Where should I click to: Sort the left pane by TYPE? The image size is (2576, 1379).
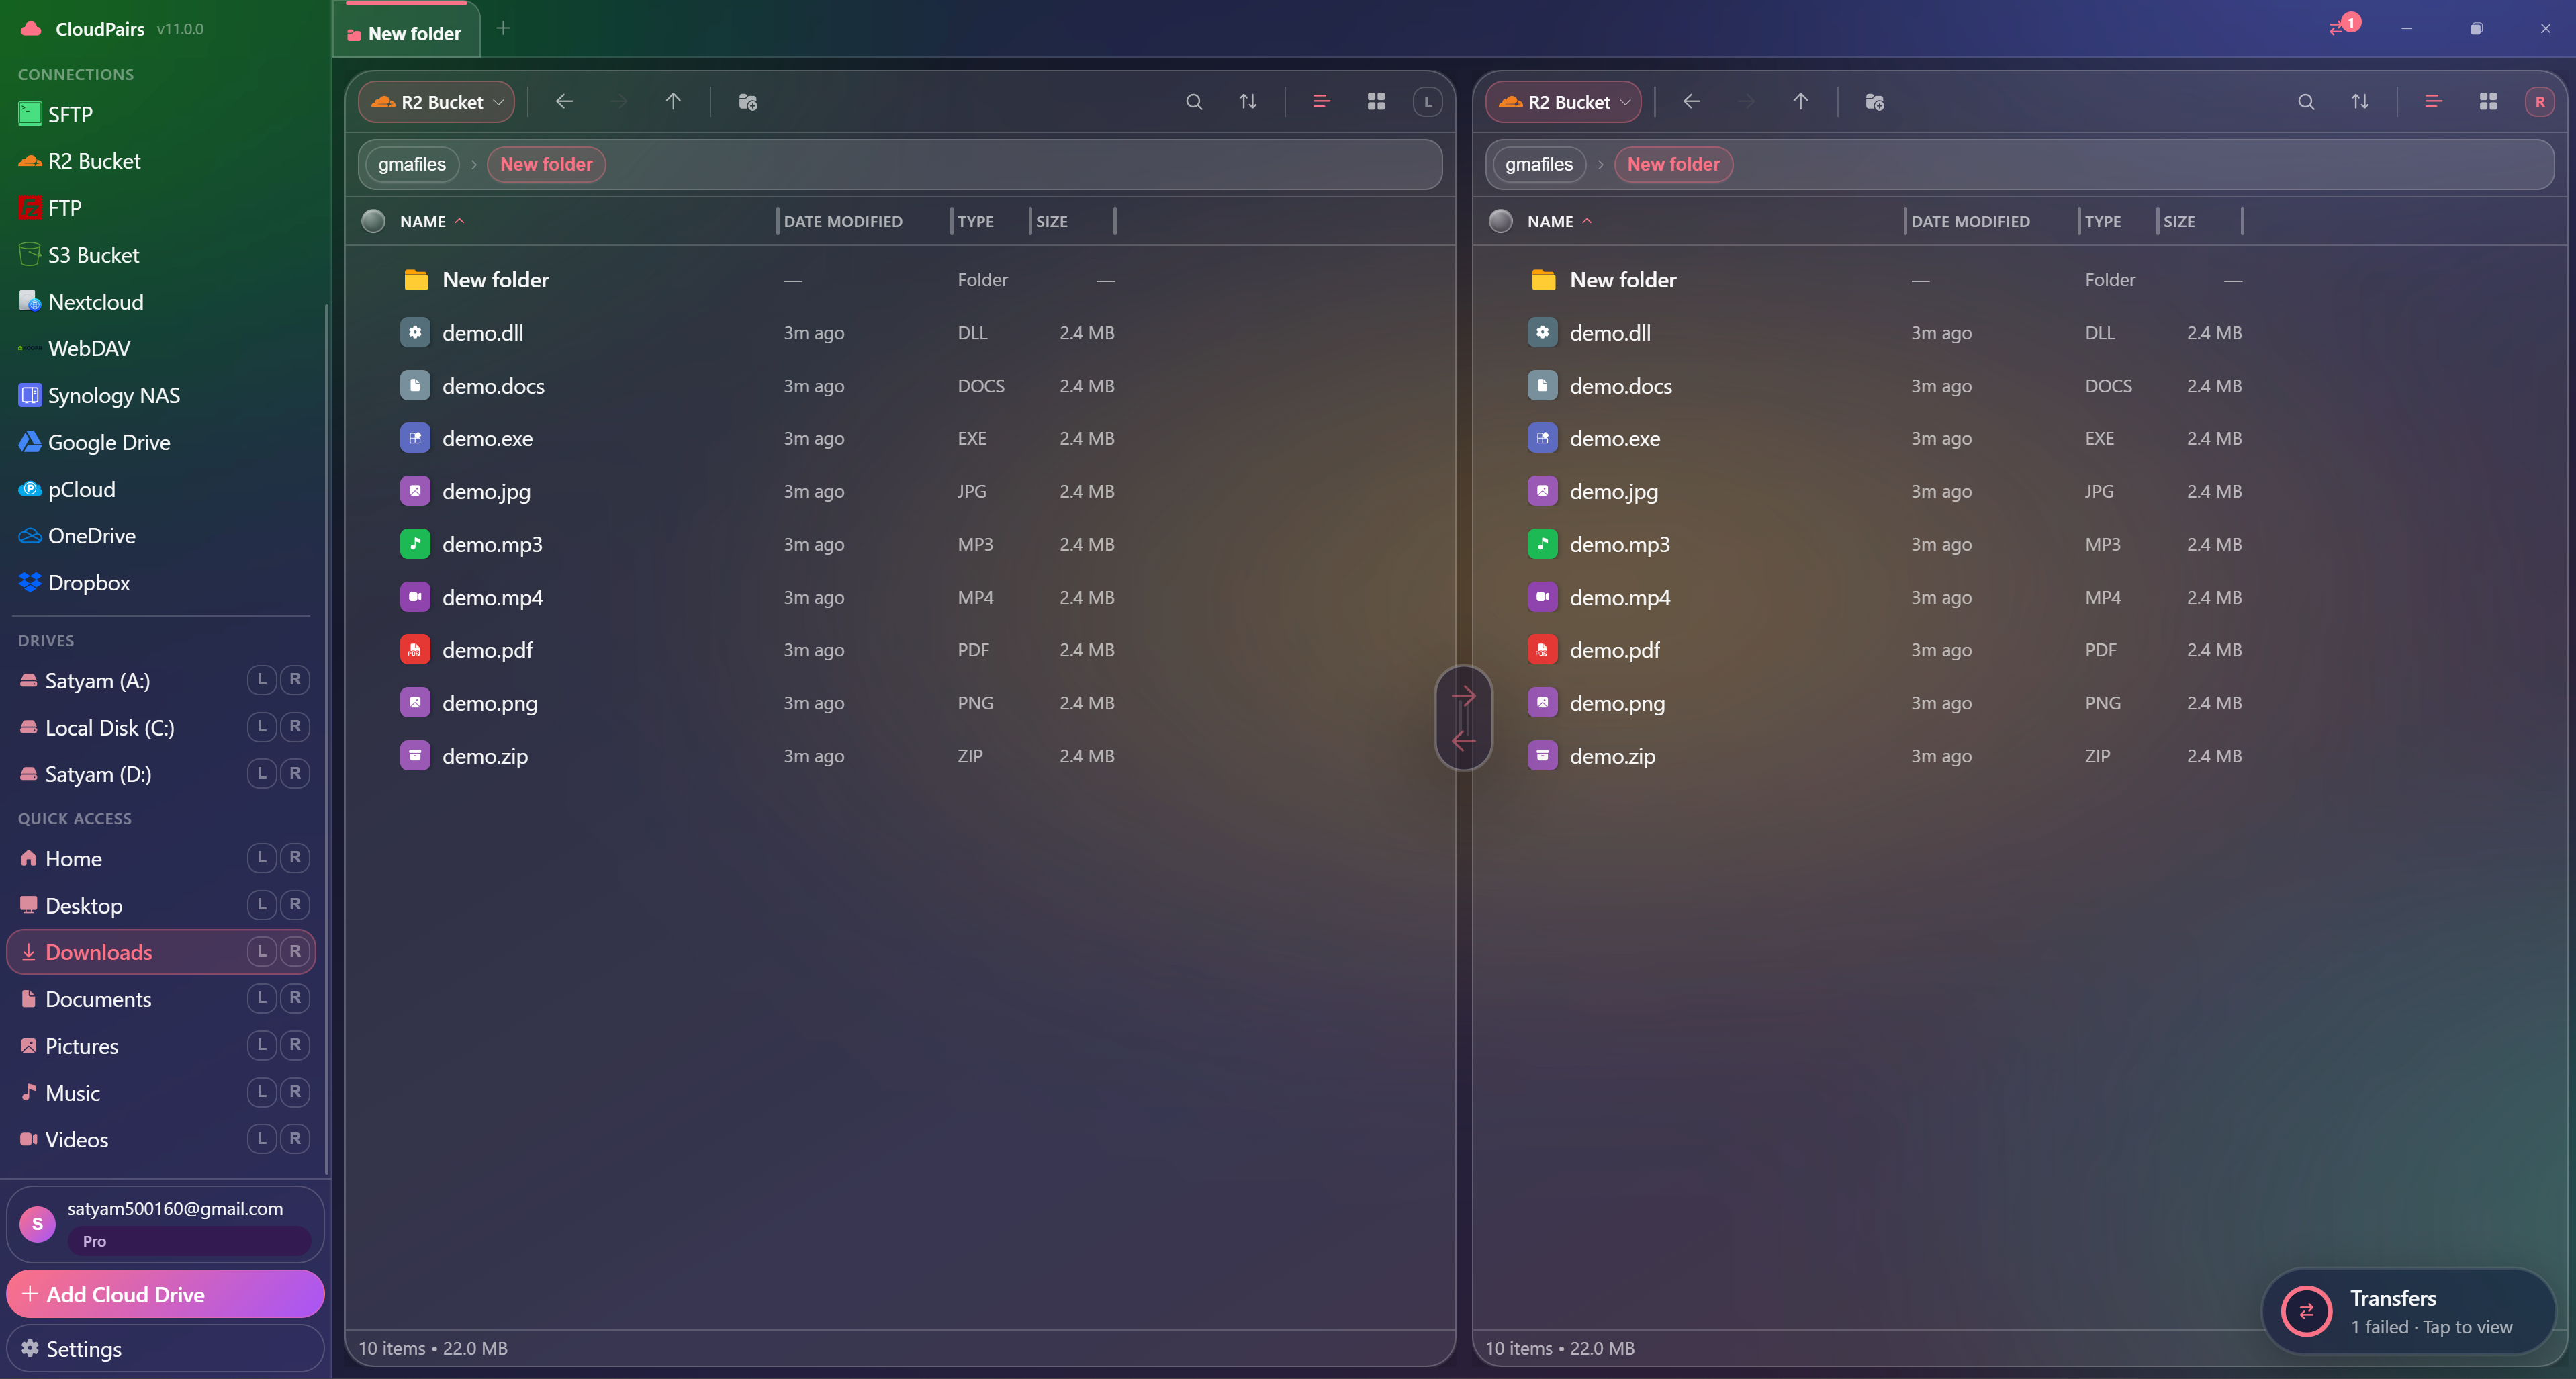click(x=975, y=221)
